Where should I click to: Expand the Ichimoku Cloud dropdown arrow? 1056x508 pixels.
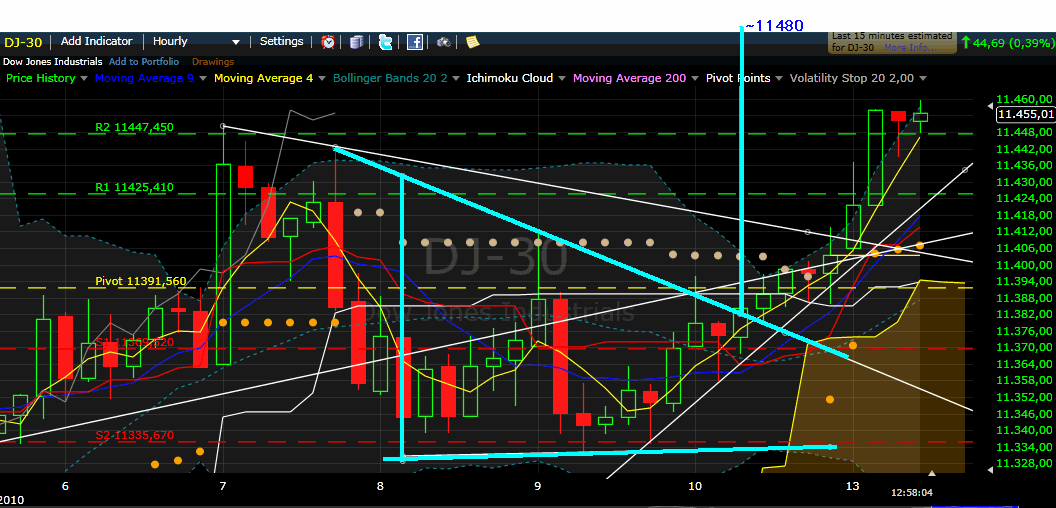(x=562, y=78)
